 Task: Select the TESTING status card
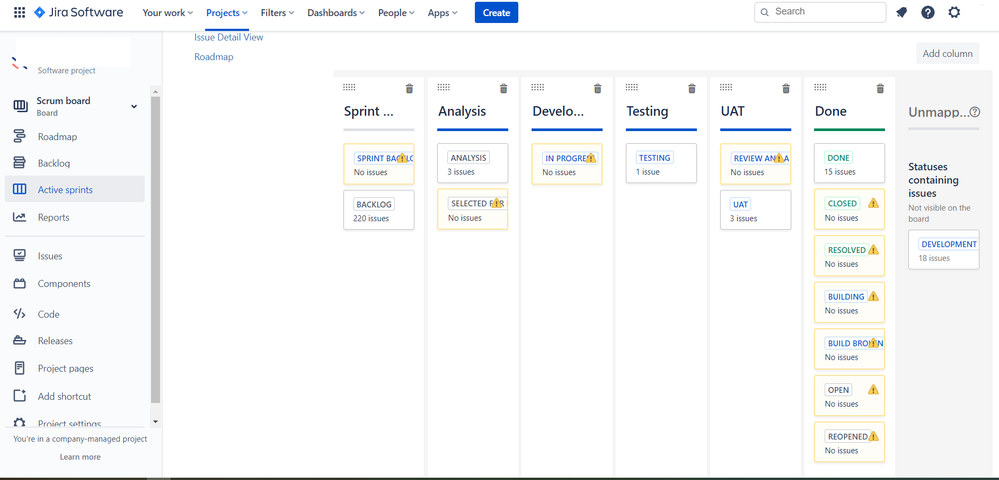661,163
